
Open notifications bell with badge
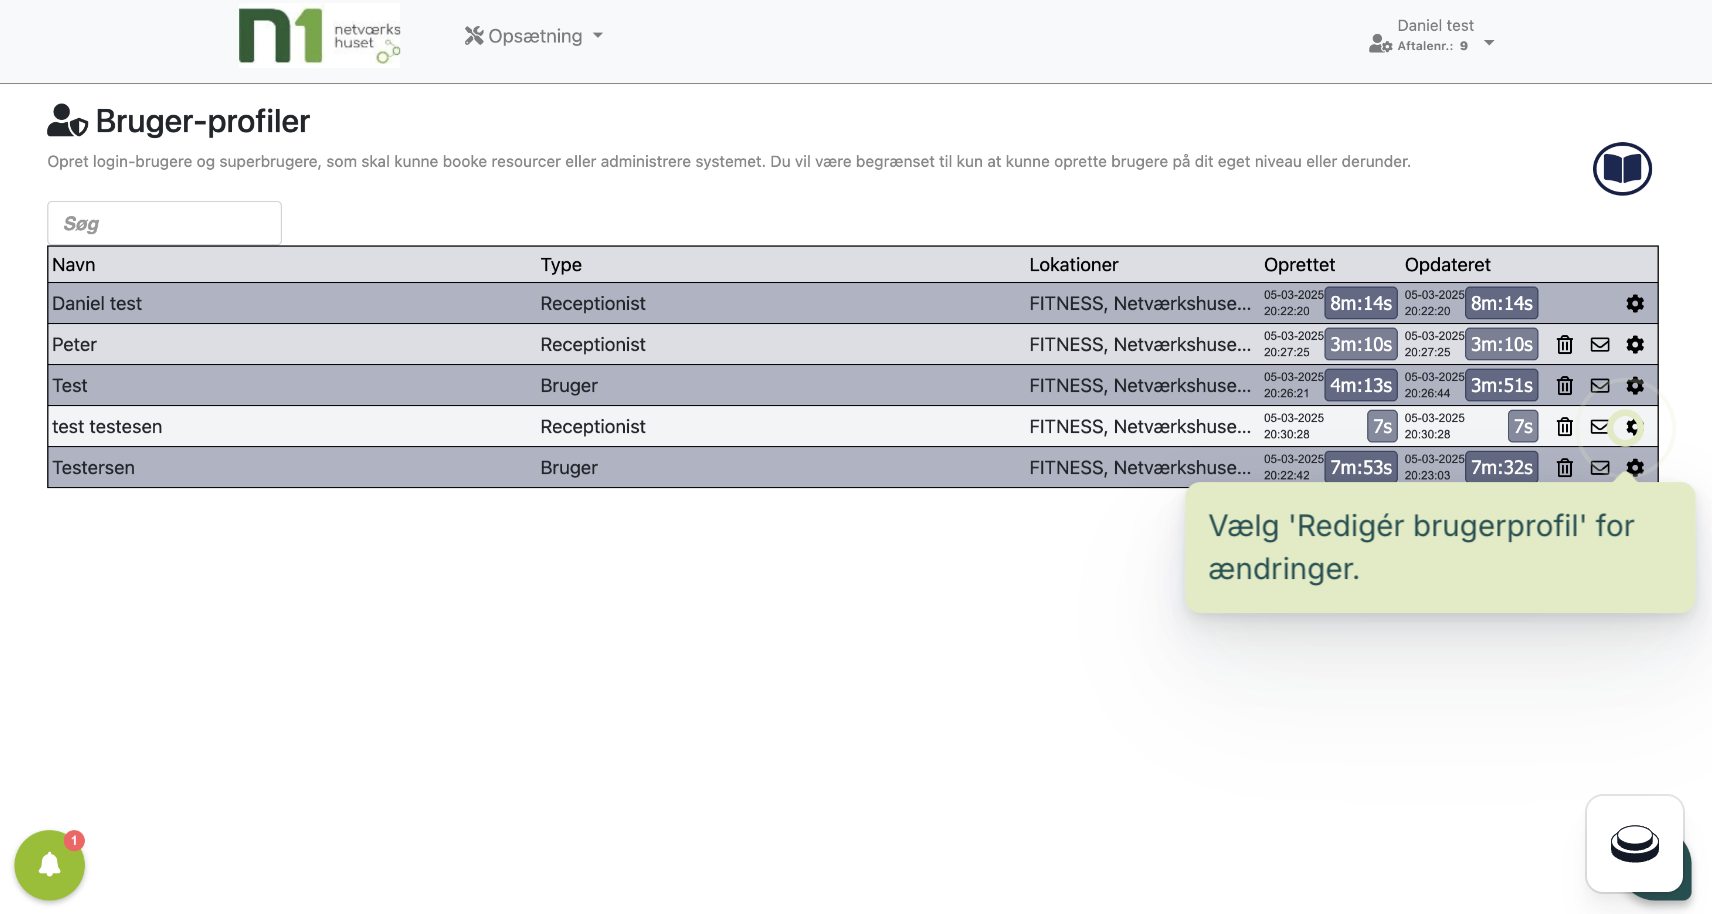tap(49, 865)
